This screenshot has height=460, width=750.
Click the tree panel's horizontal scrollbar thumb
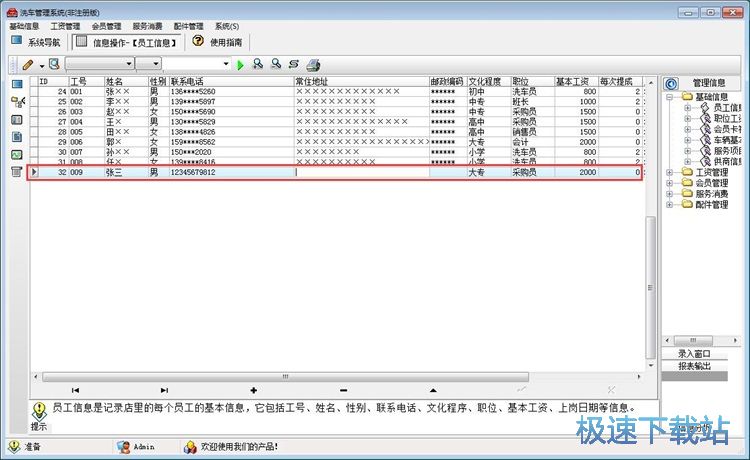693,340
